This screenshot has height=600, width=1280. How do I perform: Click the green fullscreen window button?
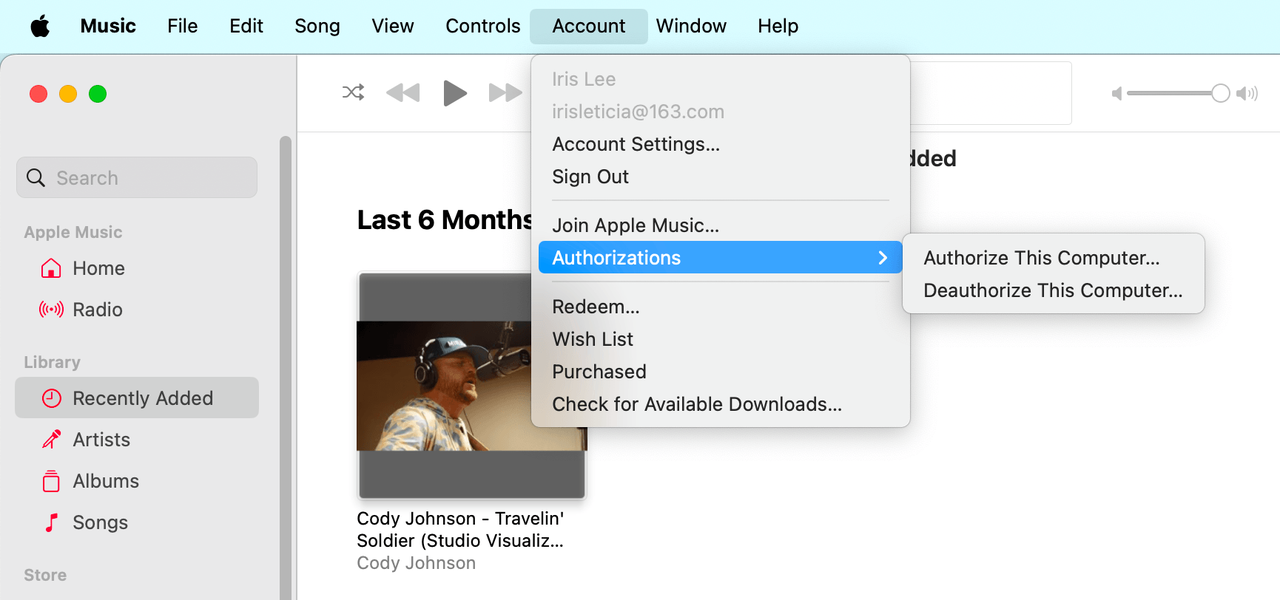point(97,94)
